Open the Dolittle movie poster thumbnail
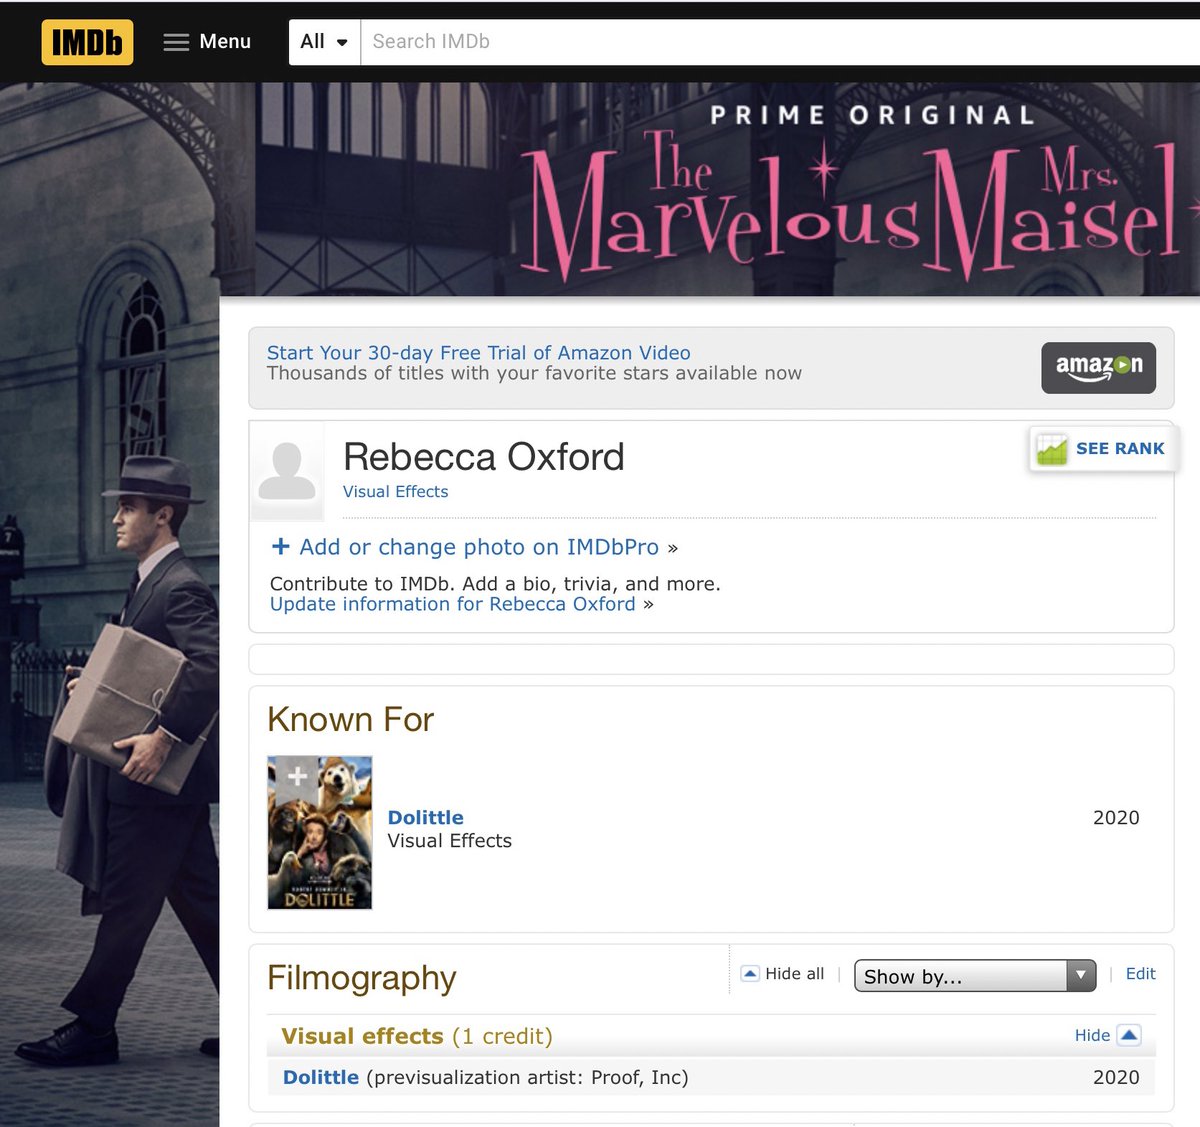 click(320, 833)
